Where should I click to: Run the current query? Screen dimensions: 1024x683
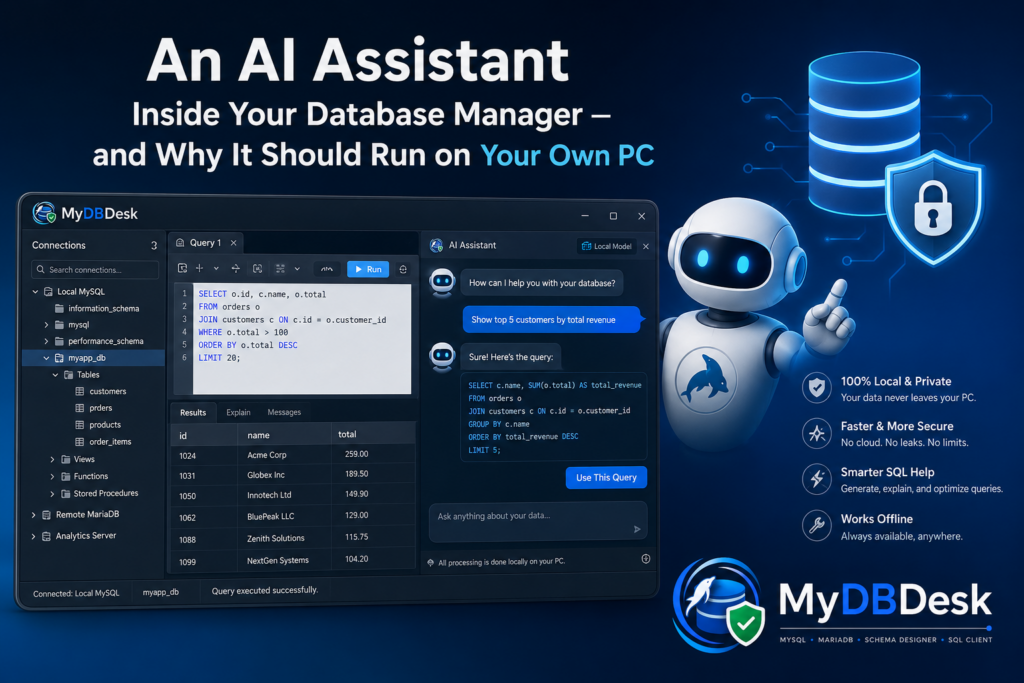pos(368,269)
